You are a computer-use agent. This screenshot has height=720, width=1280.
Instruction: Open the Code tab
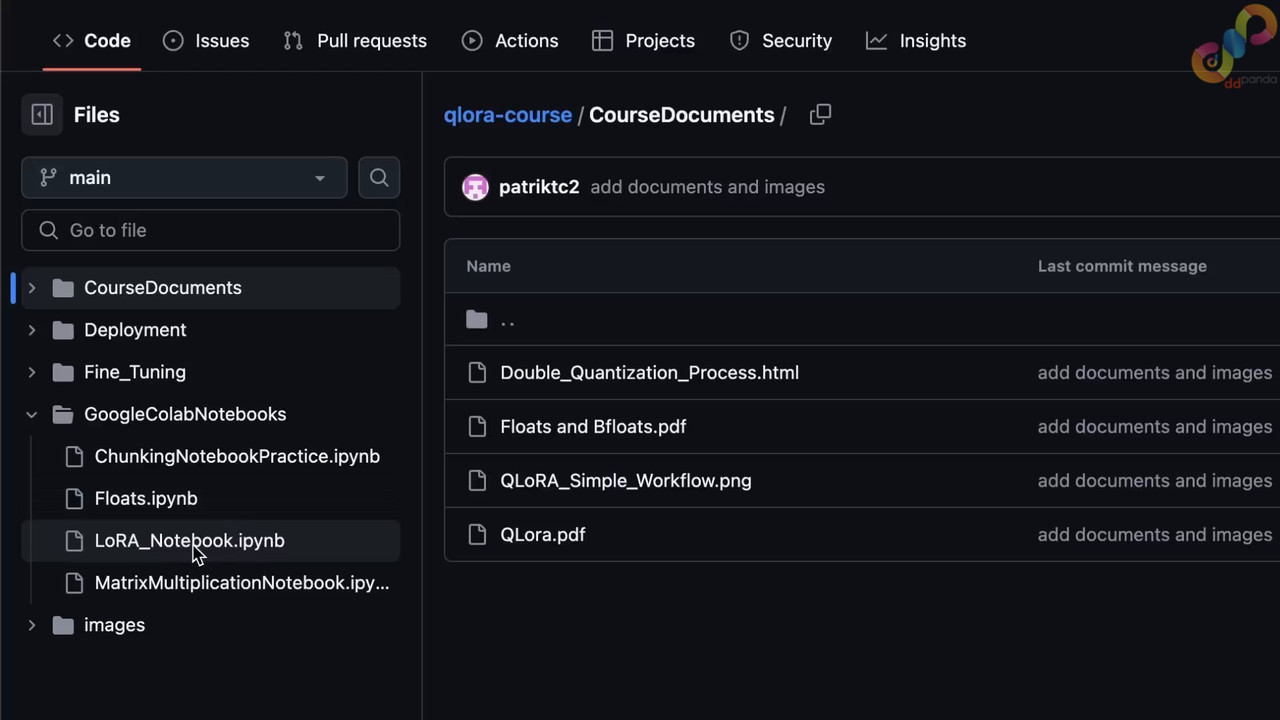92,41
